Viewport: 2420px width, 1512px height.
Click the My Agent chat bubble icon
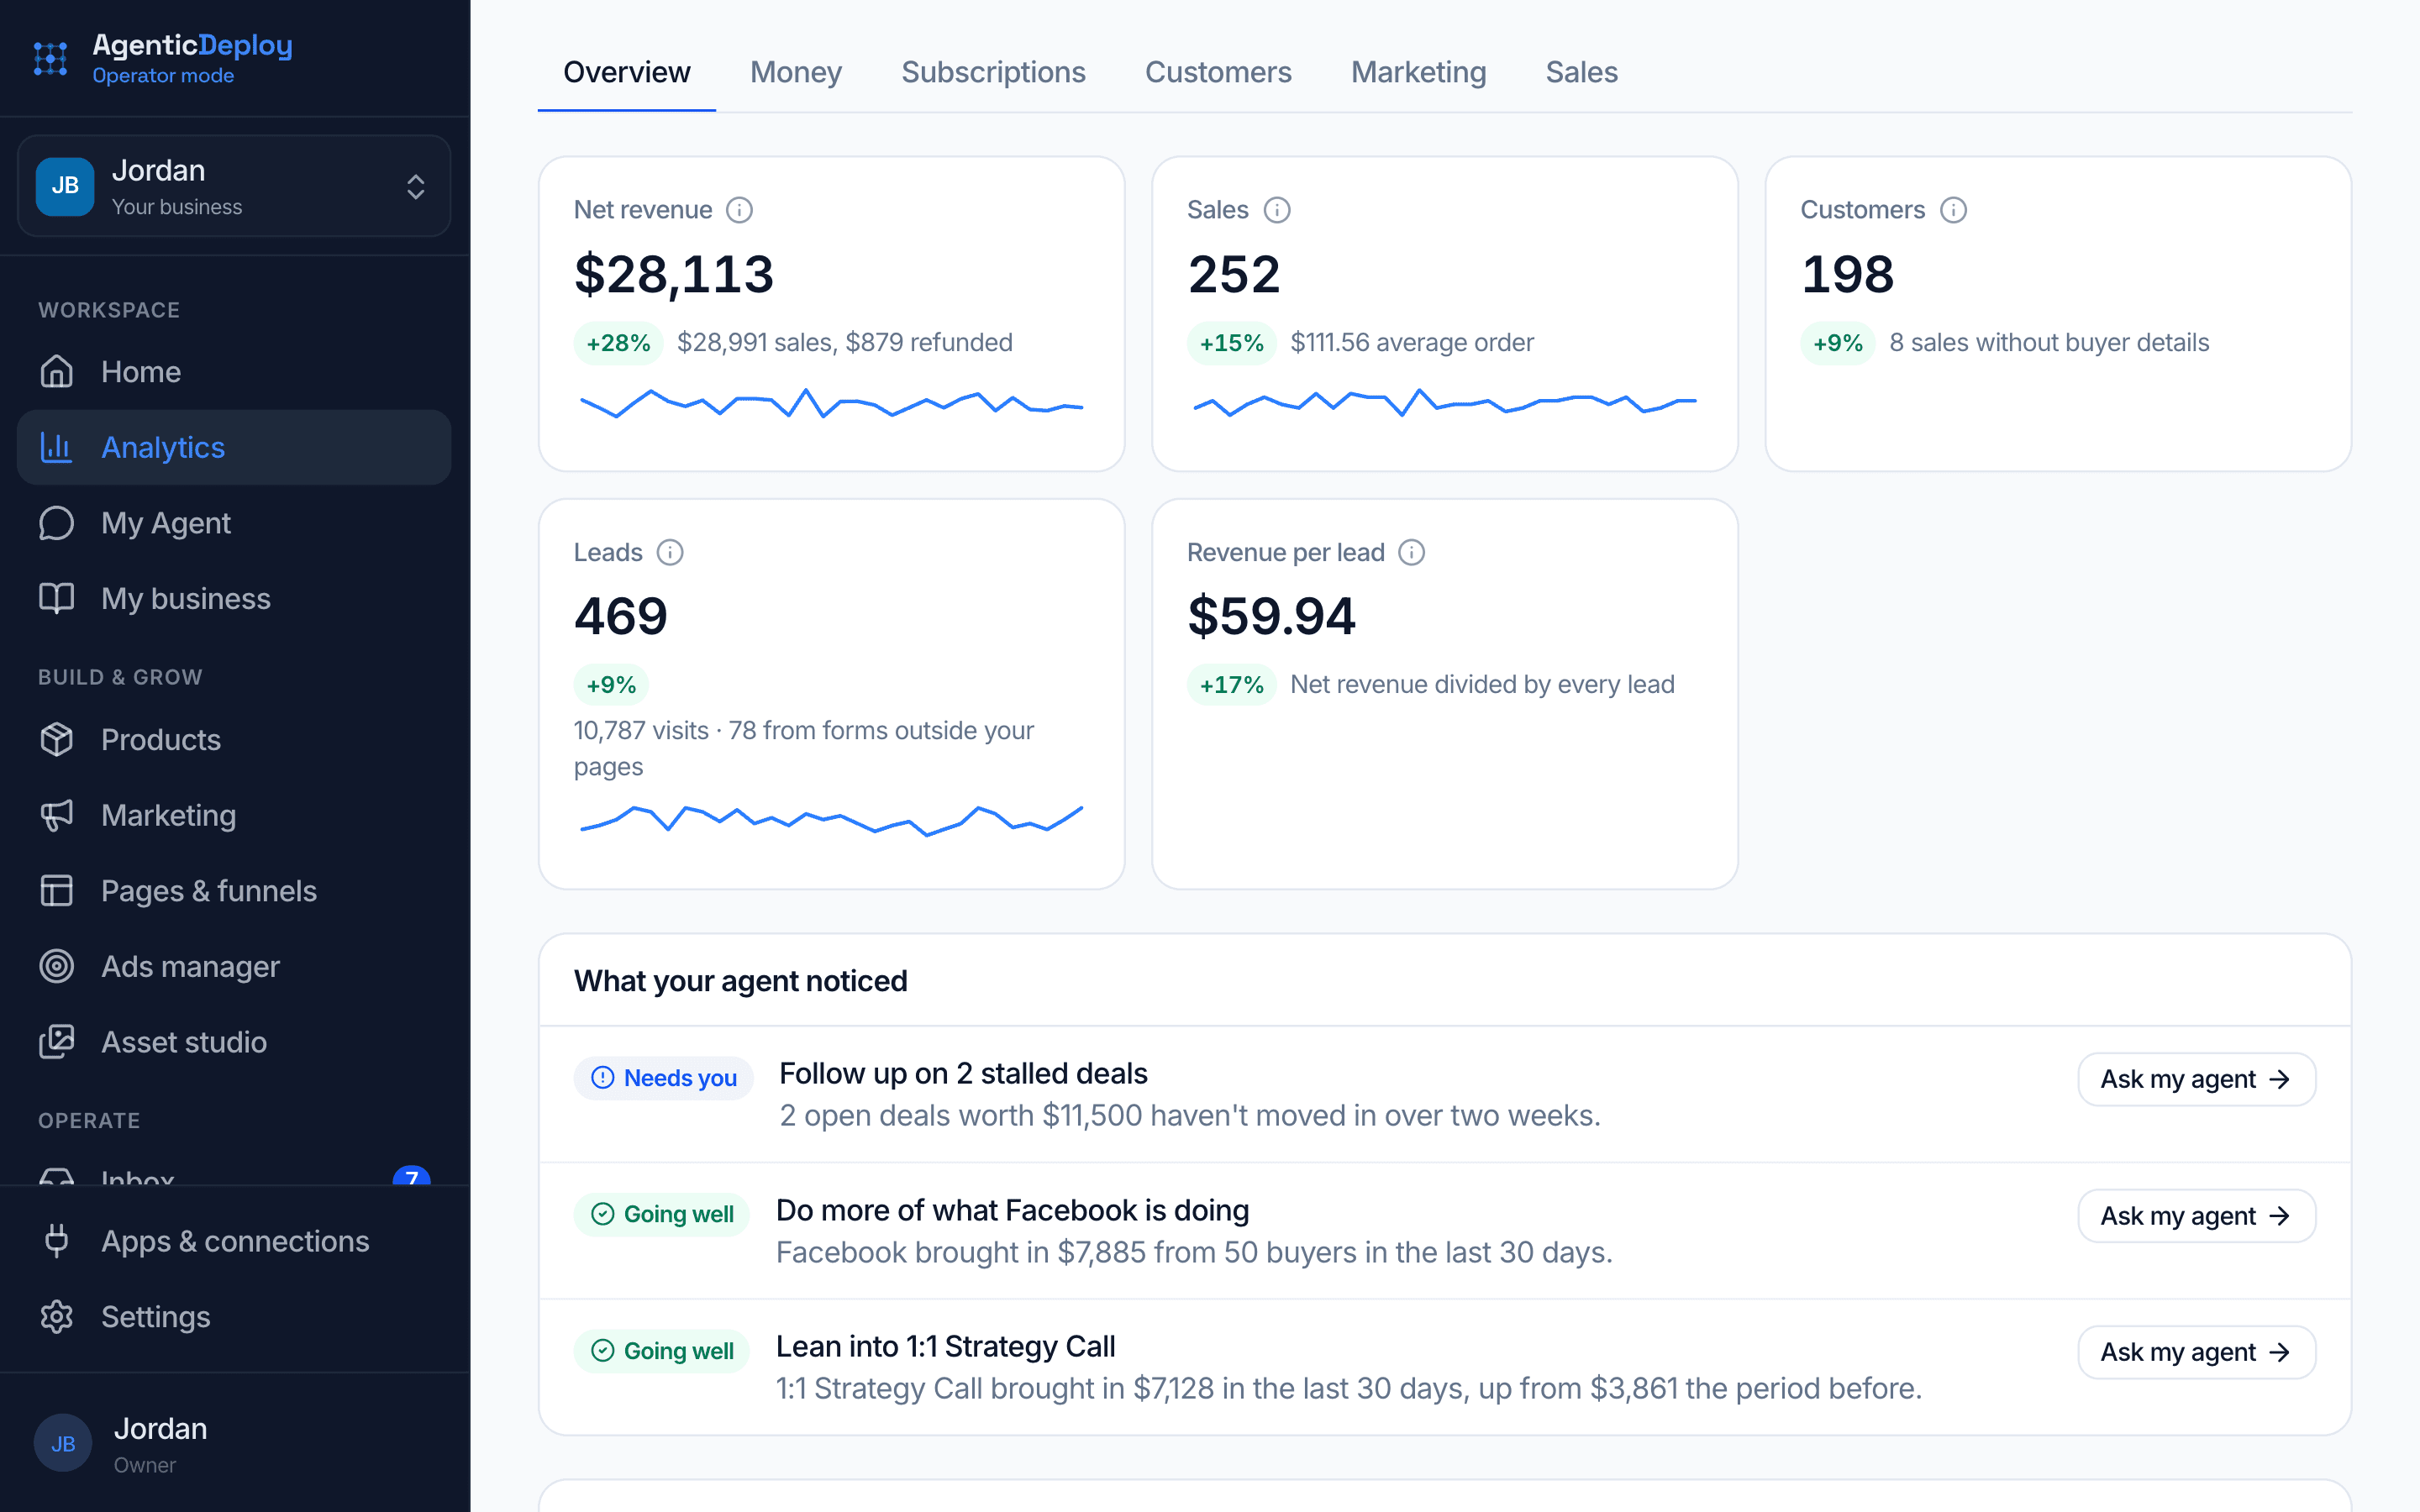point(57,523)
